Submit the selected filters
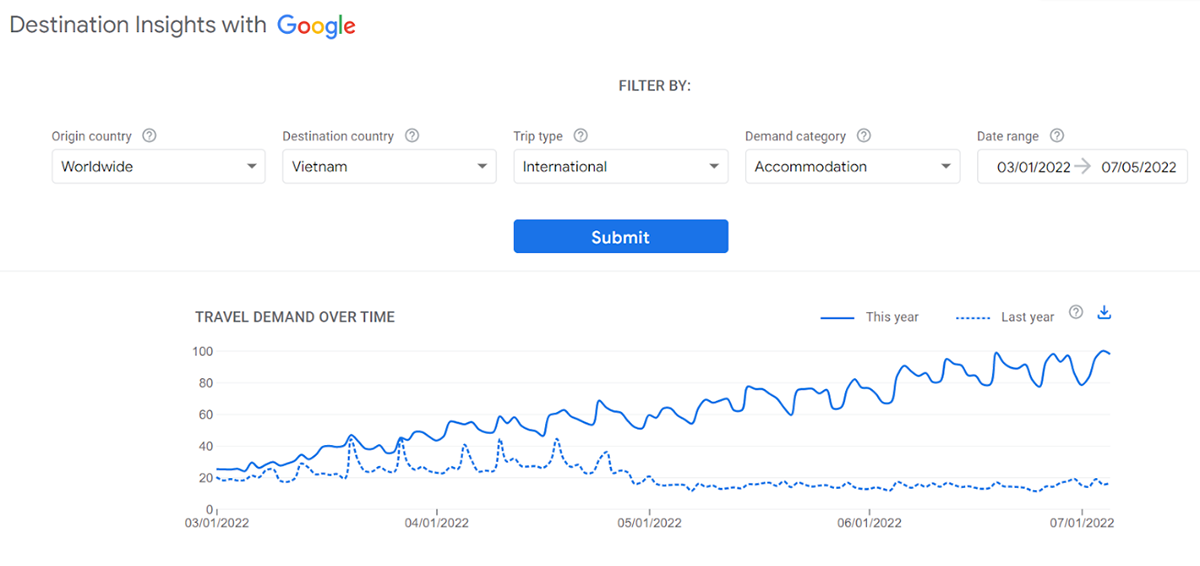This screenshot has height=566, width=1200. click(x=621, y=237)
